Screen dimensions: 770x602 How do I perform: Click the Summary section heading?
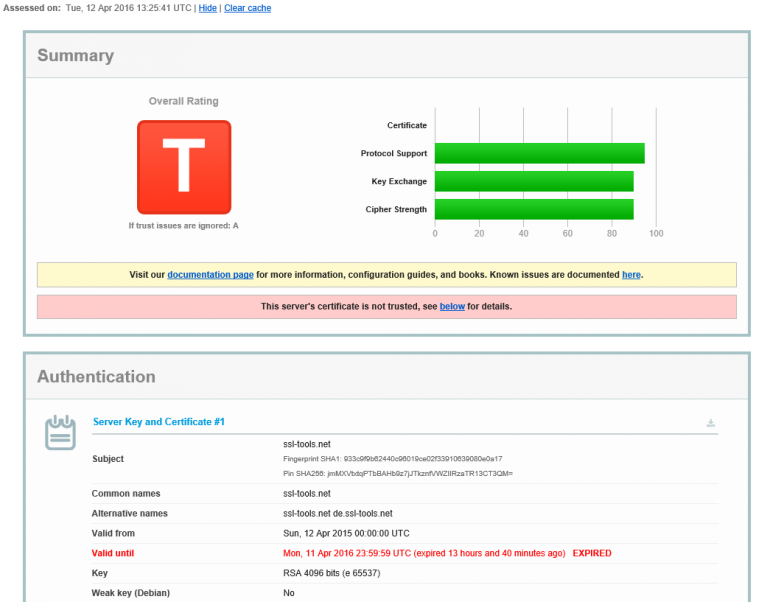(x=76, y=55)
